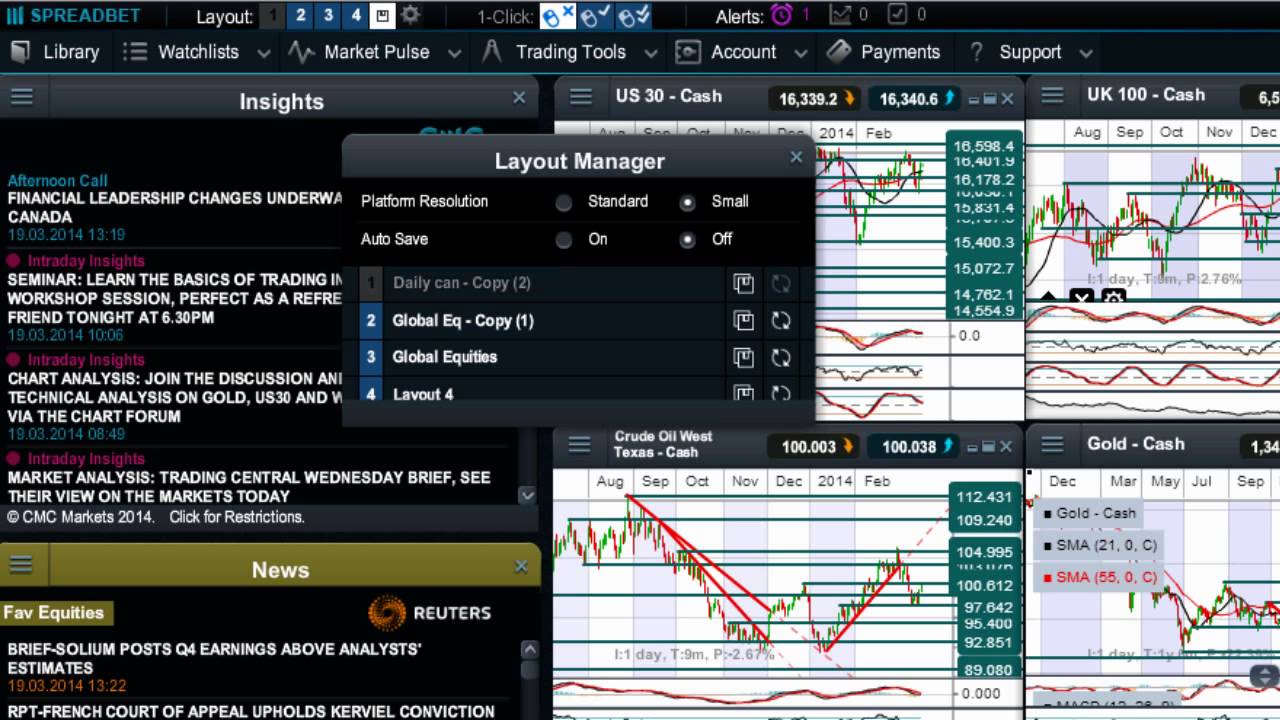Switch to layout 4 in top bar

356,16
